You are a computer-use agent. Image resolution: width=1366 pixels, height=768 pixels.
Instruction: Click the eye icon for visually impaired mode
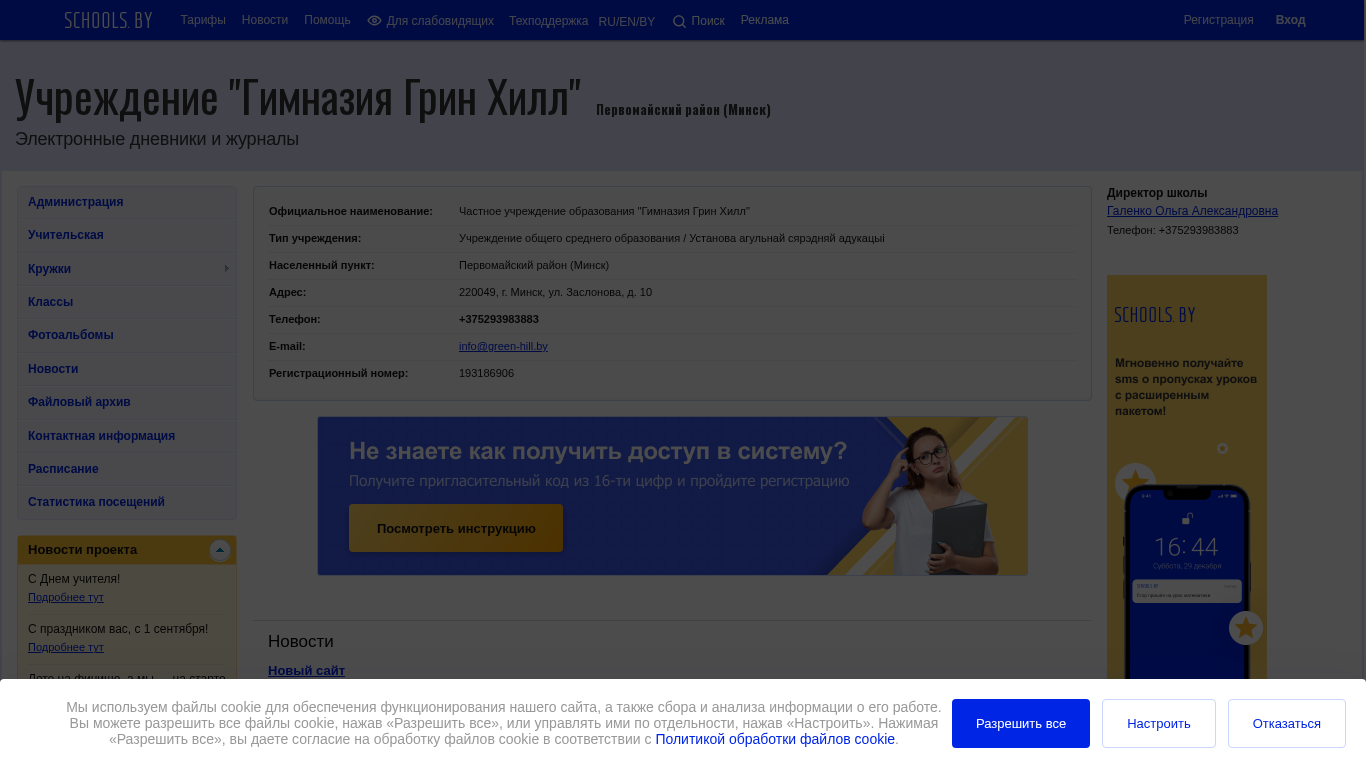coord(374,21)
